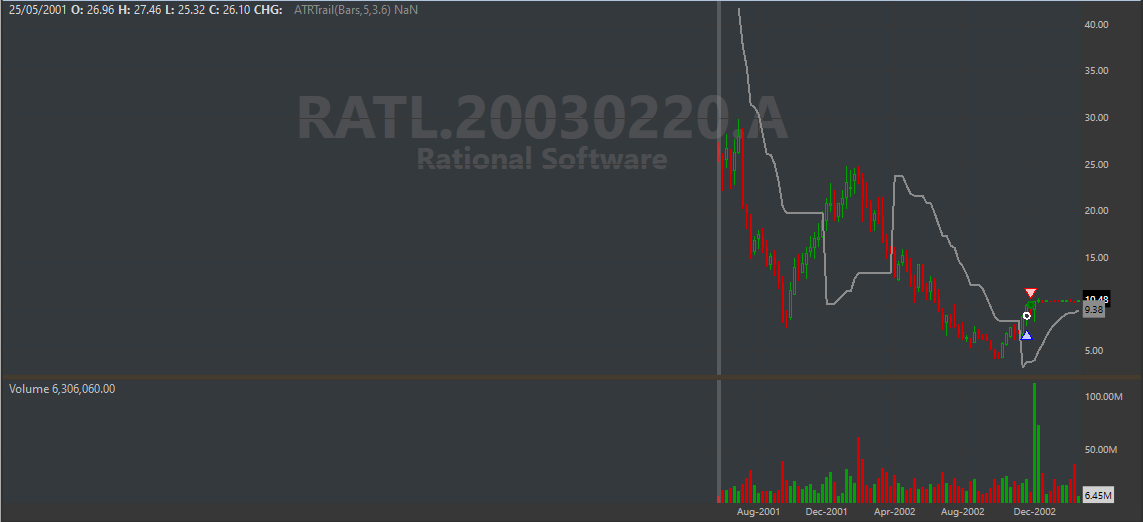This screenshot has height=522, width=1143.
Task: Click the 30.00 price axis label
Action: click(x=1096, y=118)
